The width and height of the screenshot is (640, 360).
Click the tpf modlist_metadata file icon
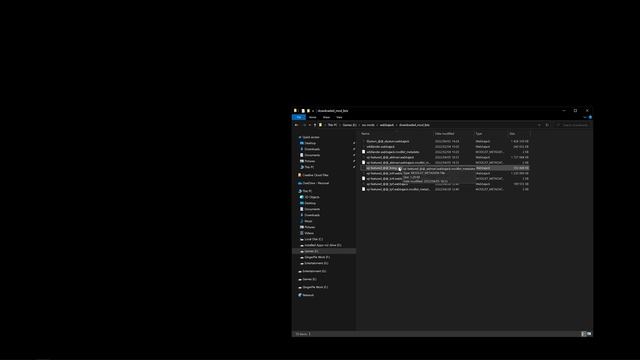pyautogui.click(x=363, y=189)
